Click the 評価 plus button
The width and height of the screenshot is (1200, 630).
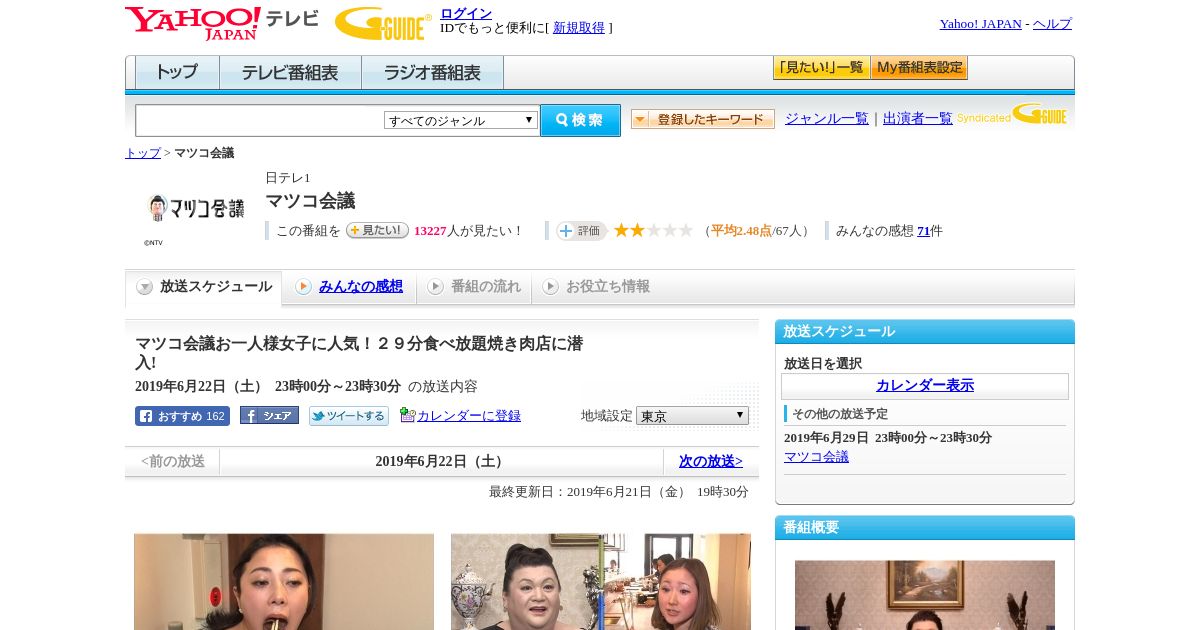(581, 230)
